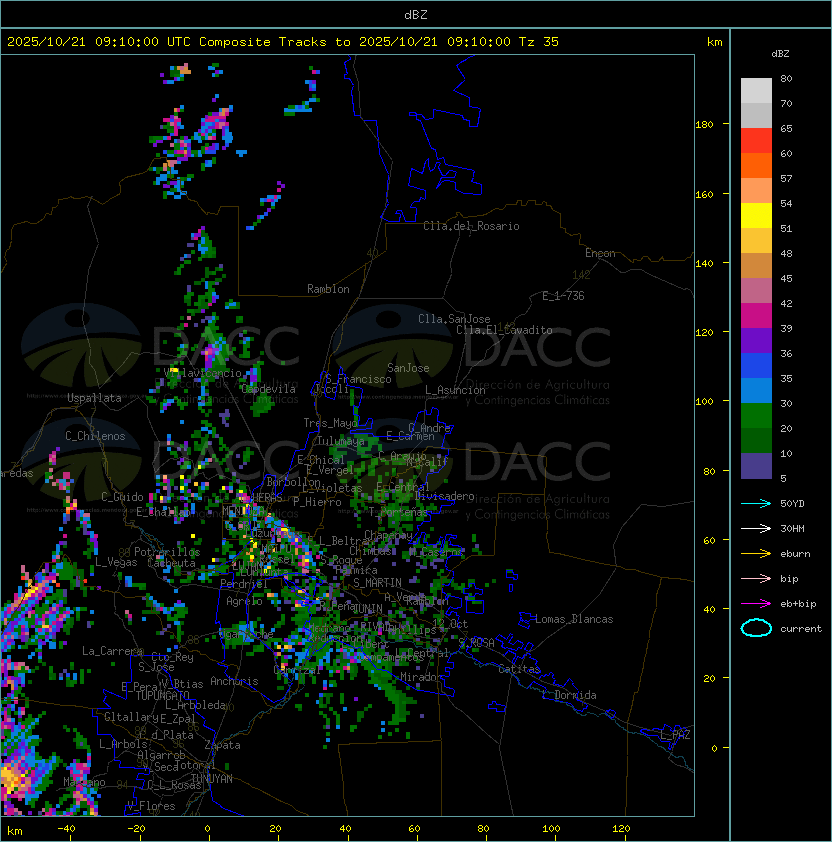Click the Catitas map label
832x842 pixels.
519,669
